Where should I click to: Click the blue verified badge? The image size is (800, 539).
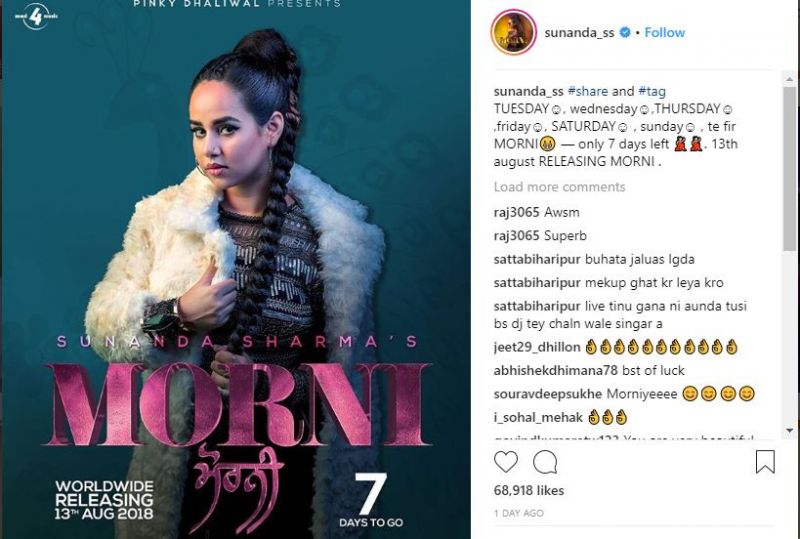[x=625, y=33]
